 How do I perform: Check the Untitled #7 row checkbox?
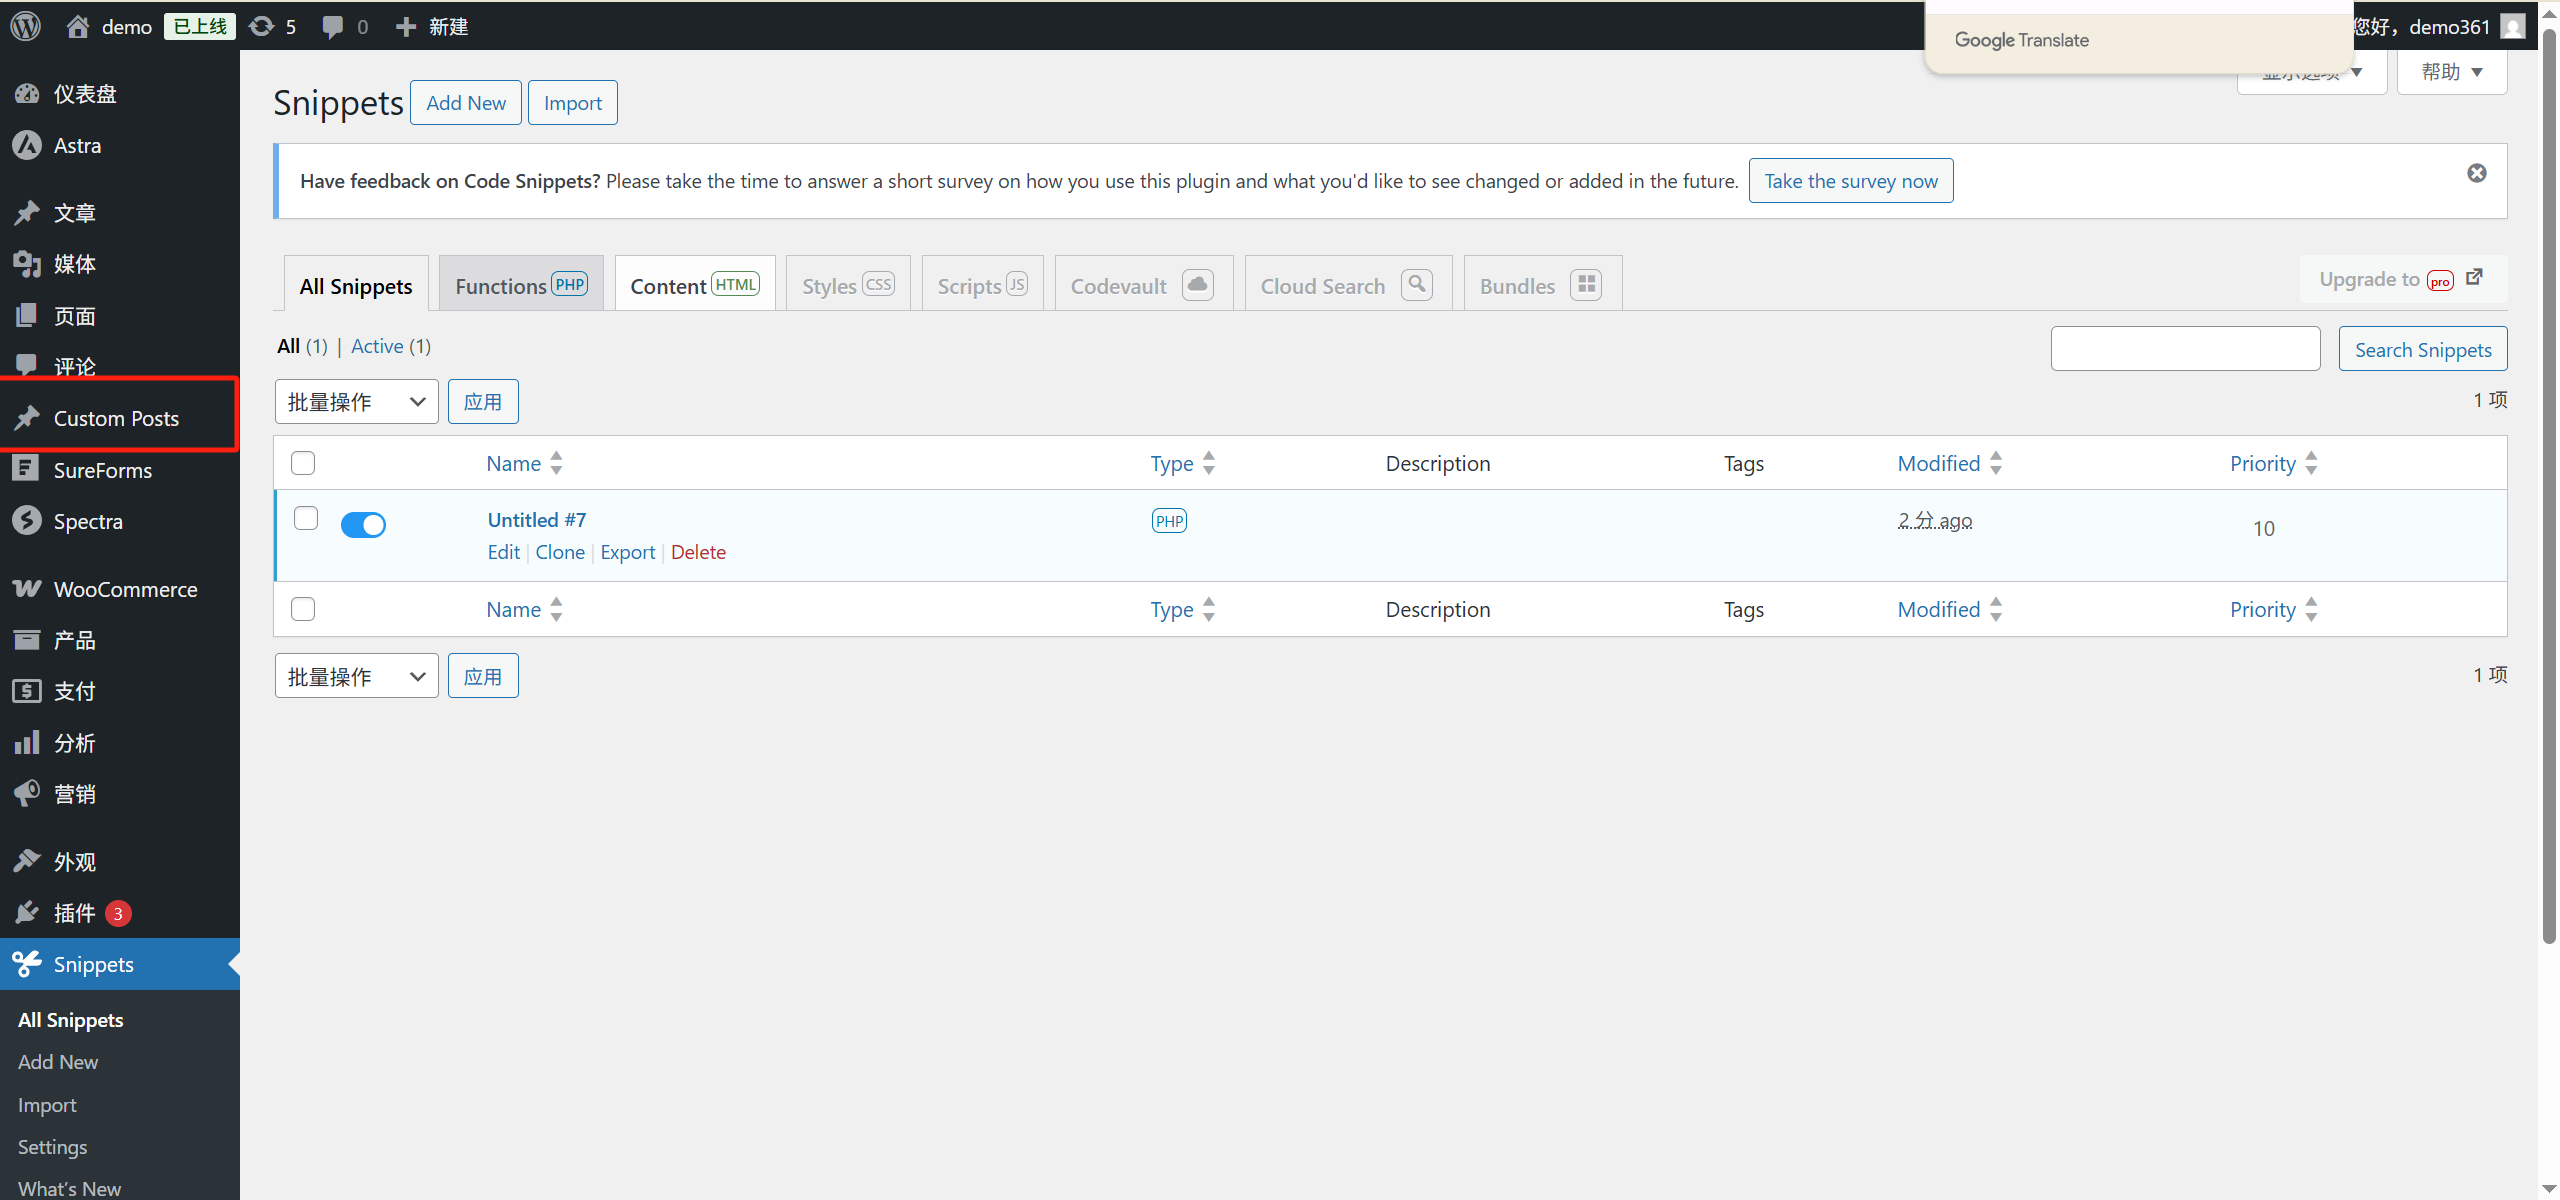pos(306,518)
